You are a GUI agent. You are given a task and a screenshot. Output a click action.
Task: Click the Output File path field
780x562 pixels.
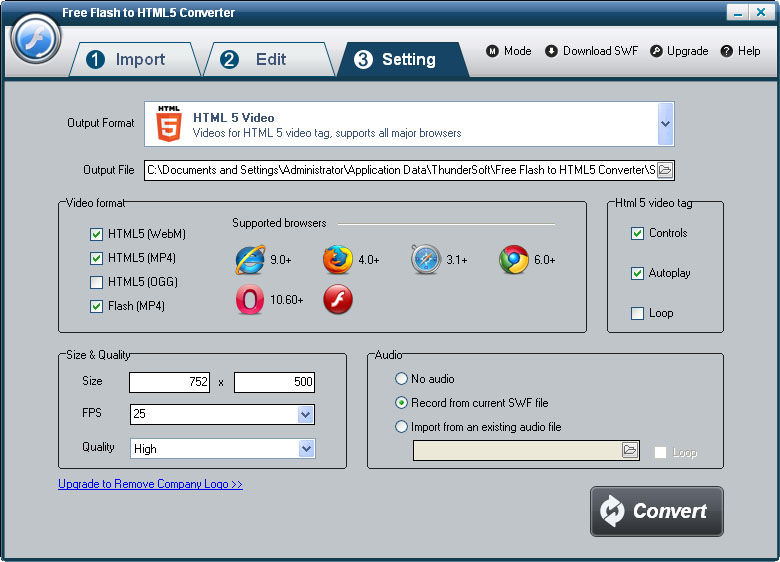[400, 170]
